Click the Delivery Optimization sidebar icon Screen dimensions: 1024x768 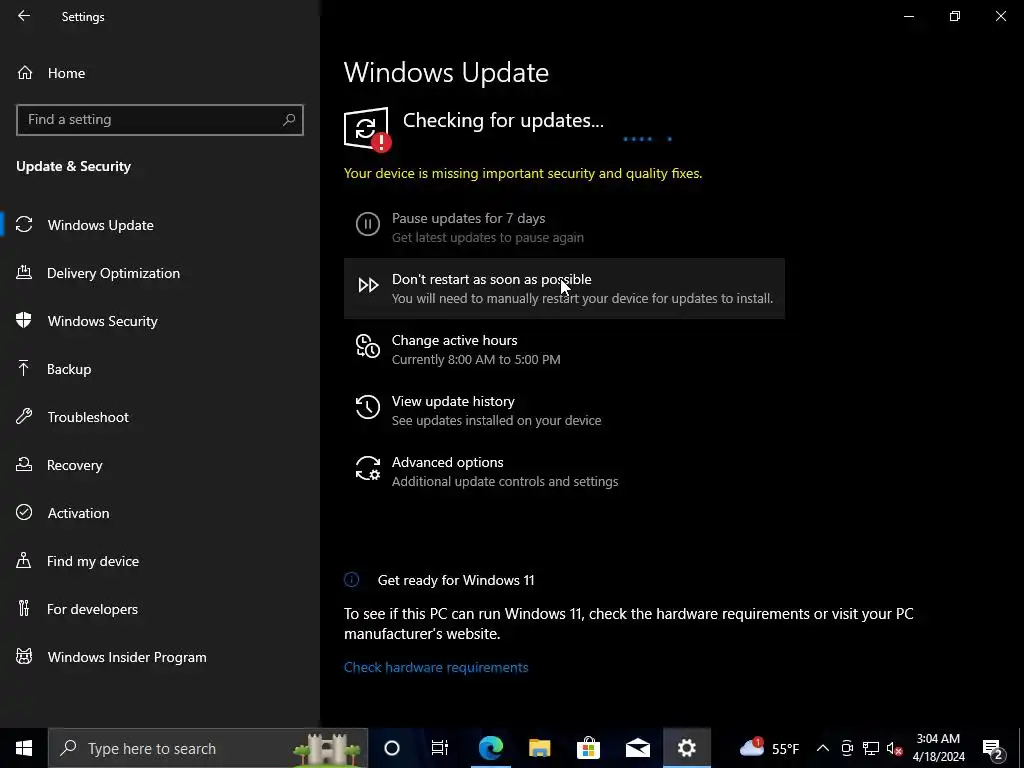(24, 272)
